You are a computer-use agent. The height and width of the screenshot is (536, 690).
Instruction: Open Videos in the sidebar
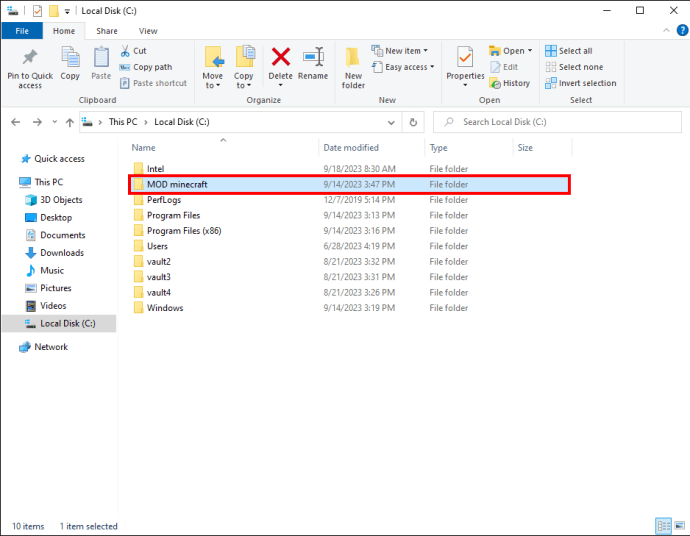tap(46, 305)
